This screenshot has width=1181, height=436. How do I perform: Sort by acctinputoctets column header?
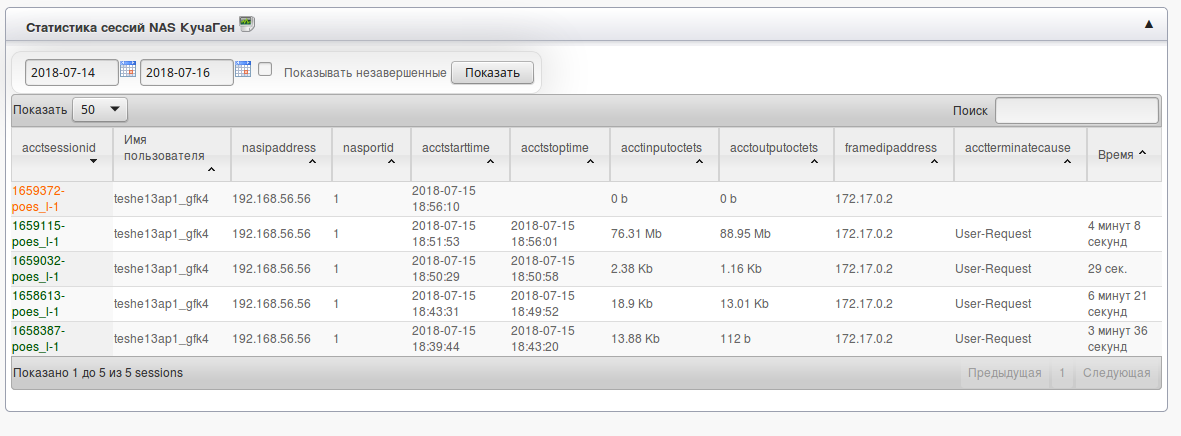point(663,154)
